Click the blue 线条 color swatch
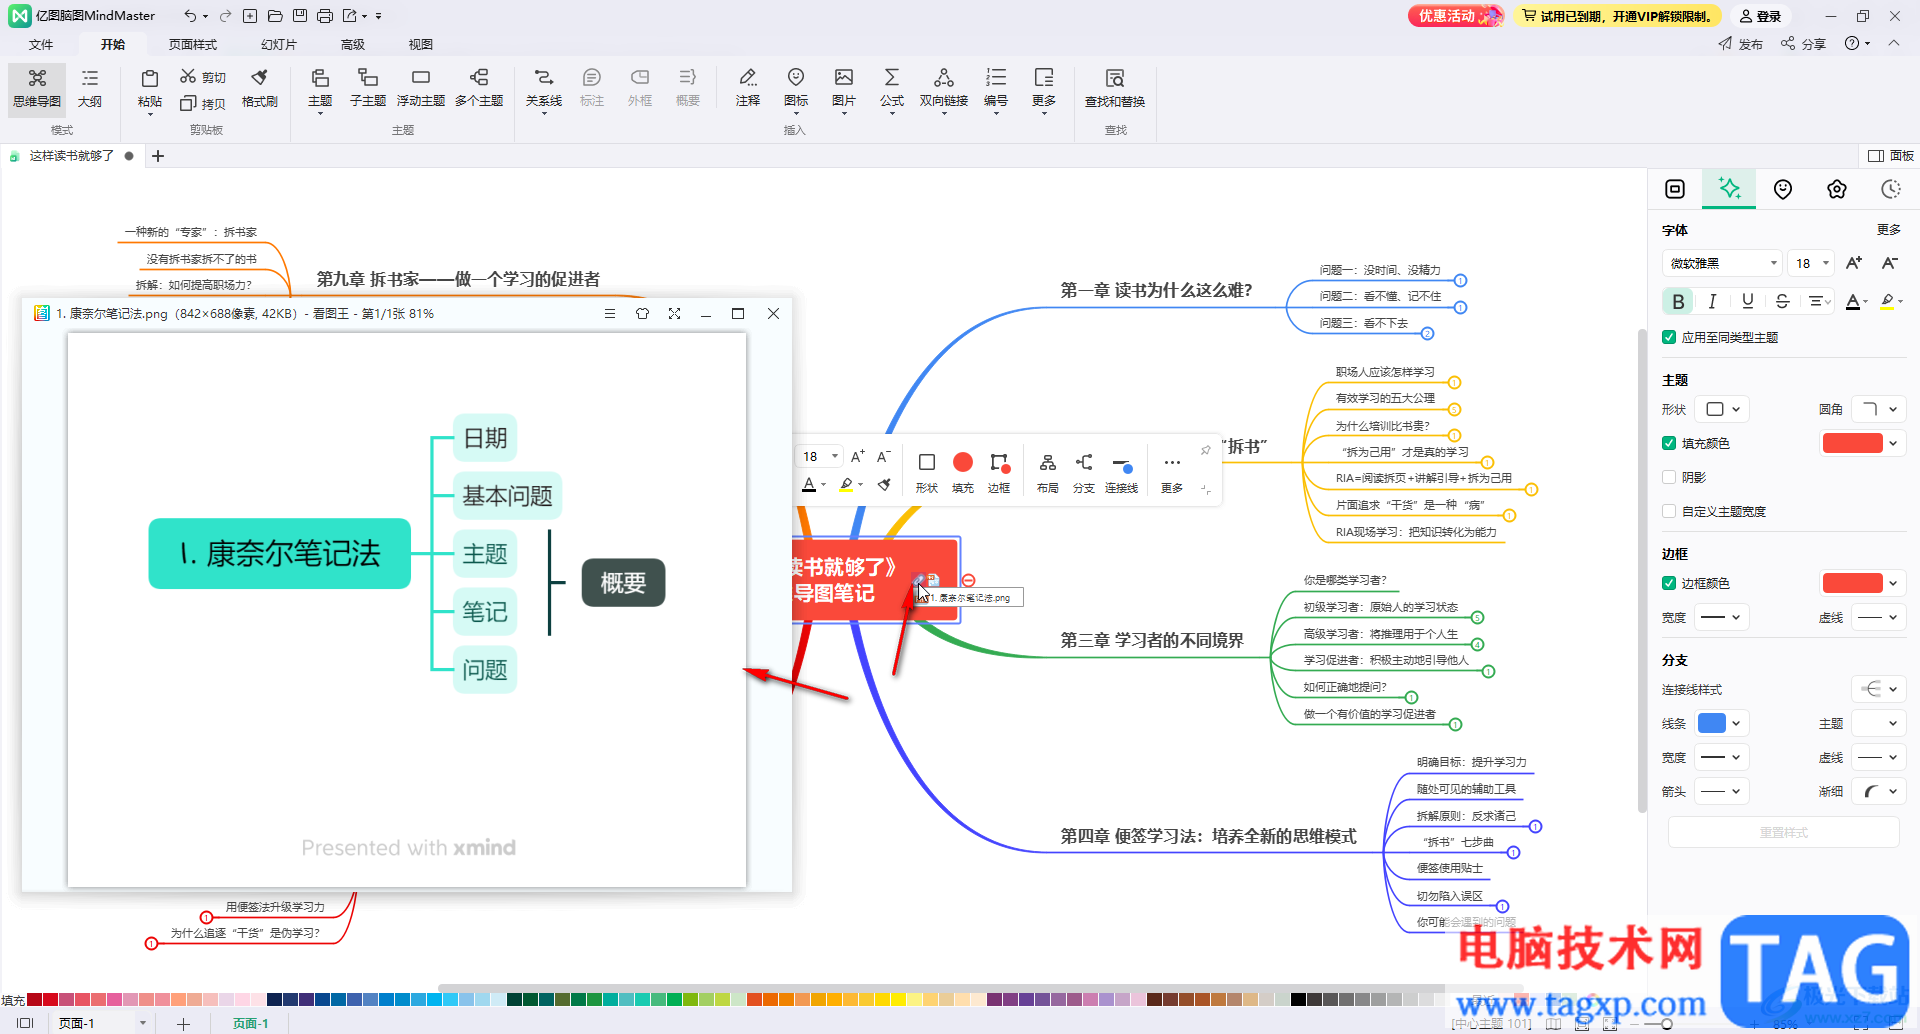The width and height of the screenshot is (1920, 1034). (1711, 723)
